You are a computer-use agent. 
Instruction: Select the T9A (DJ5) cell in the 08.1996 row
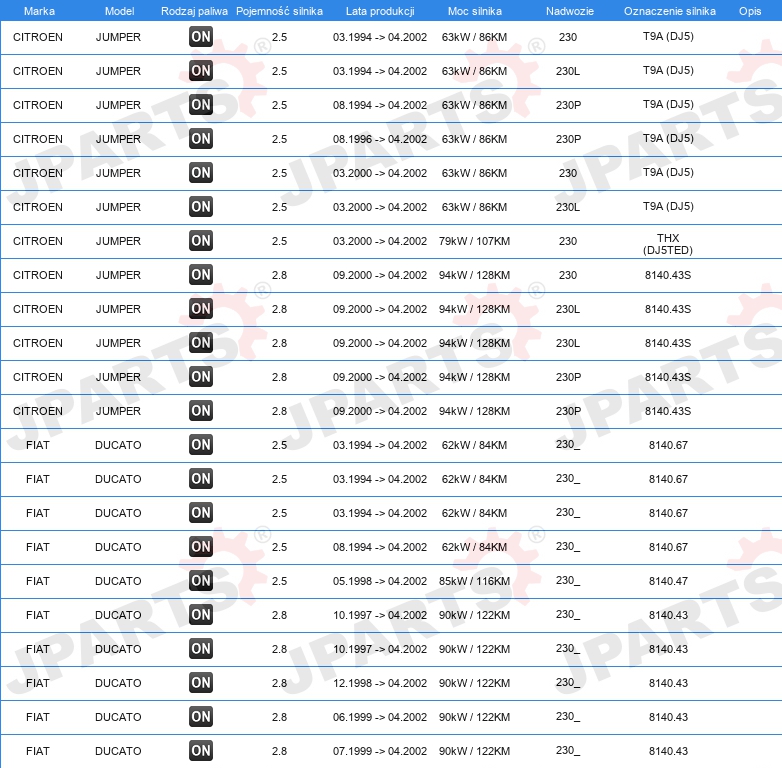tap(668, 138)
